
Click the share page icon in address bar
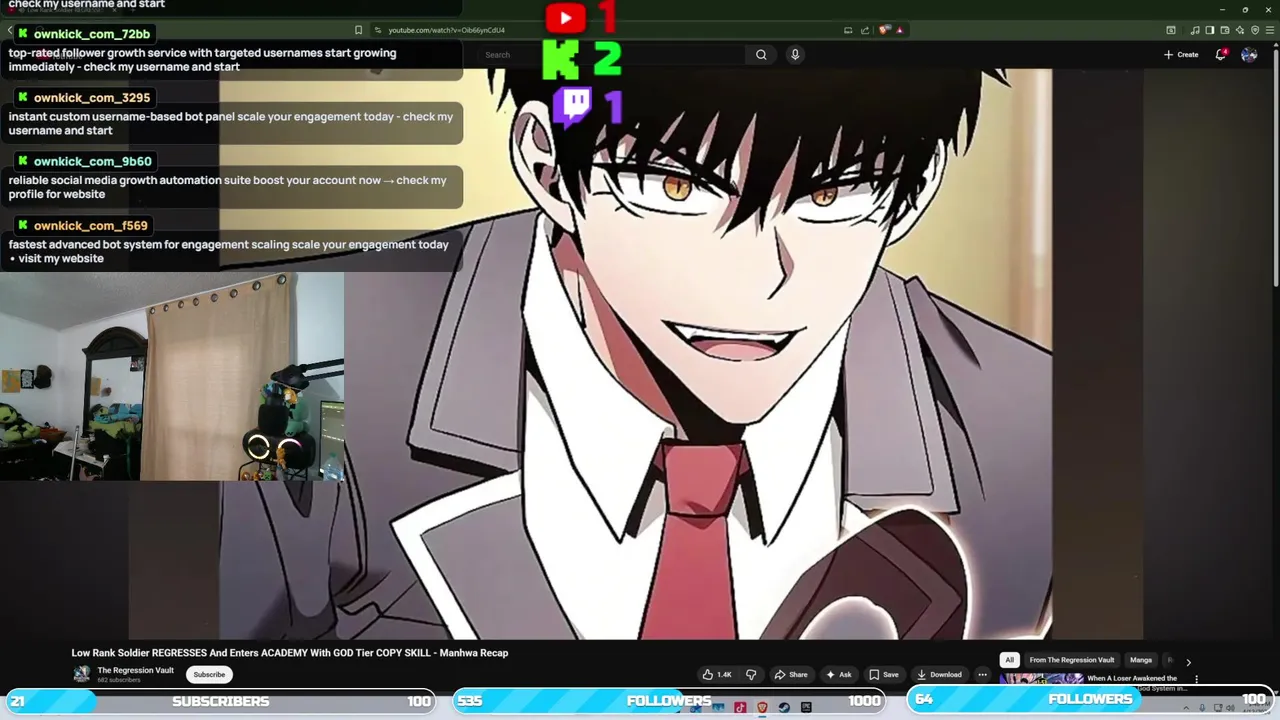click(865, 30)
